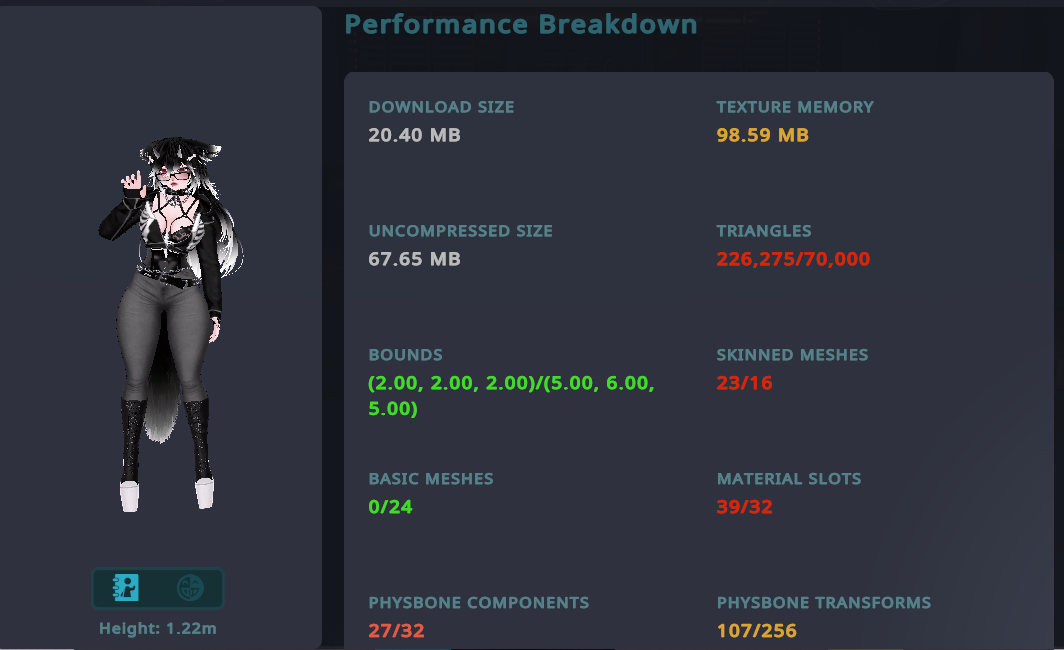The image size is (1064, 650).
Task: Select the Triangles stat label
Action: (x=764, y=231)
